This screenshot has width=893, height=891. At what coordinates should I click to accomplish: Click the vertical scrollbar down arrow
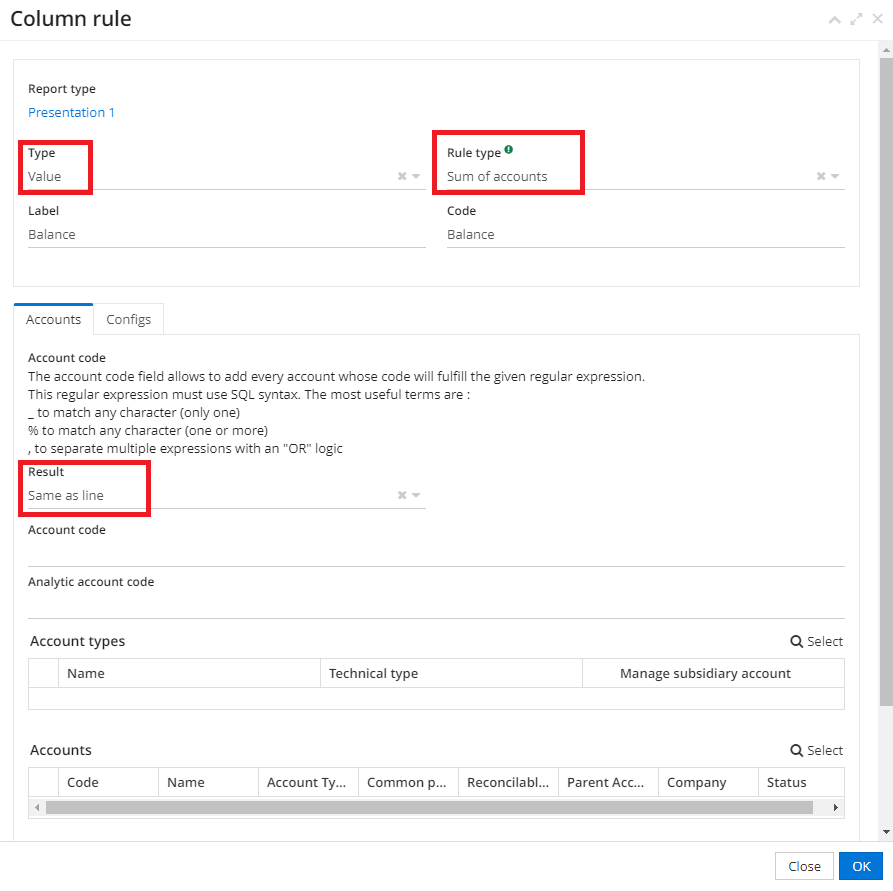[886, 832]
